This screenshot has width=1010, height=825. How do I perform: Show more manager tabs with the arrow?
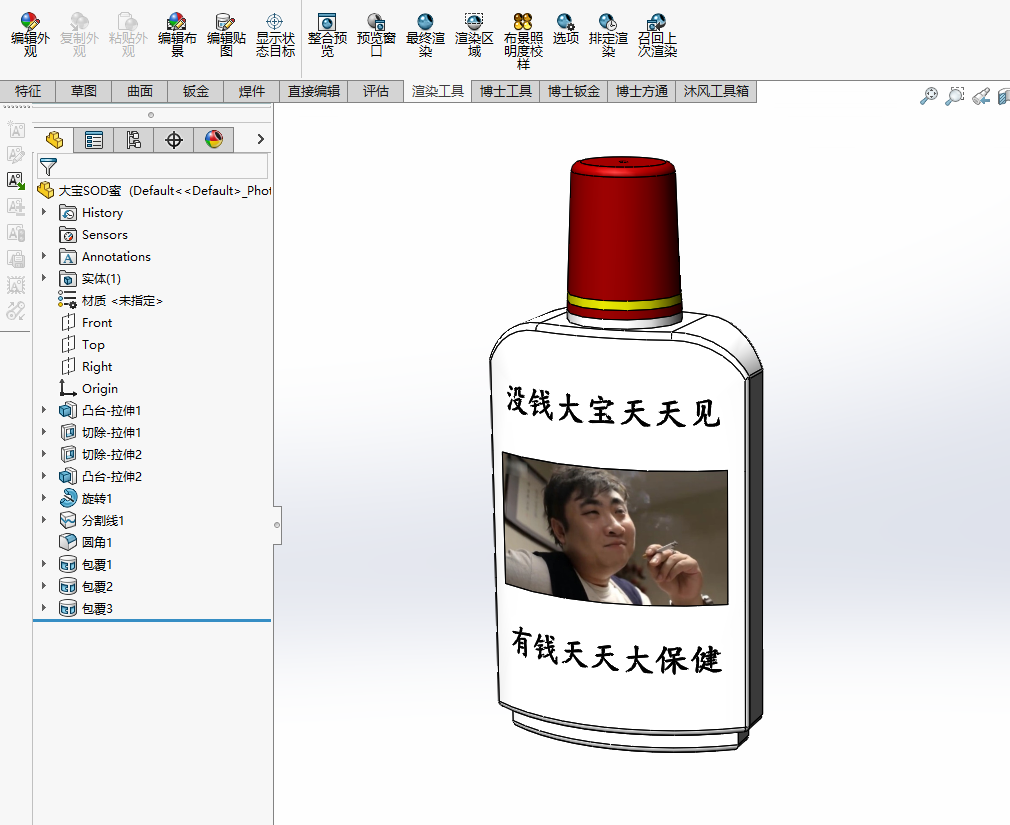coord(260,139)
